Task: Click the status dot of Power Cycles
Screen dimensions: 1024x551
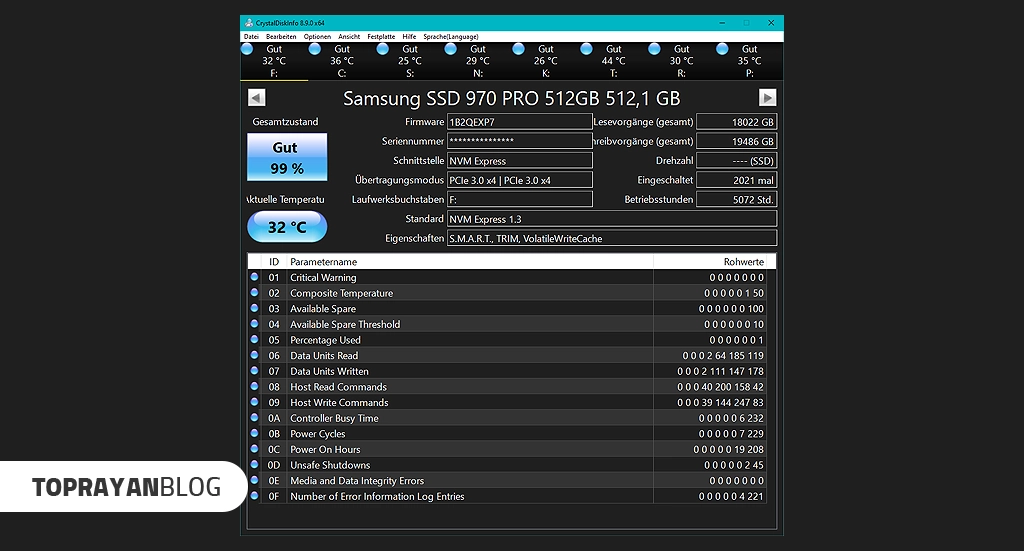Action: [x=255, y=433]
